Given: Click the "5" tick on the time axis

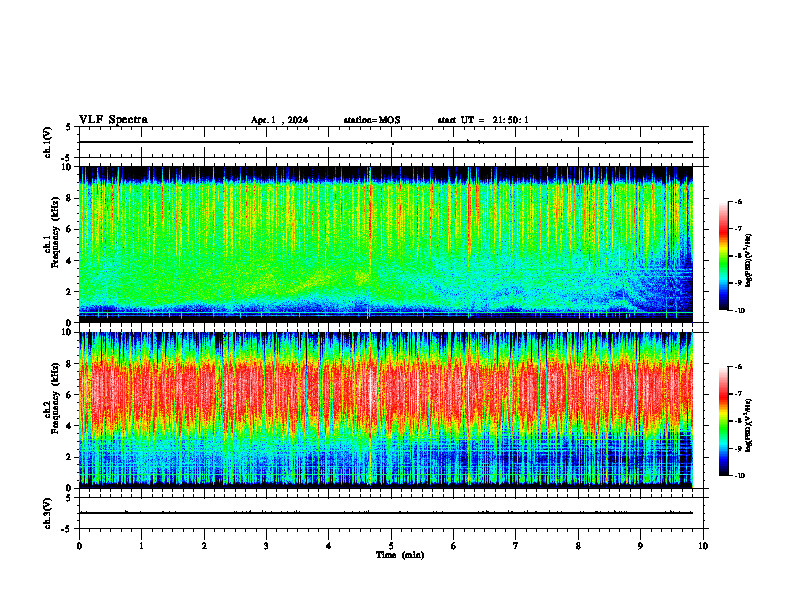Looking at the screenshot, I should [x=391, y=546].
